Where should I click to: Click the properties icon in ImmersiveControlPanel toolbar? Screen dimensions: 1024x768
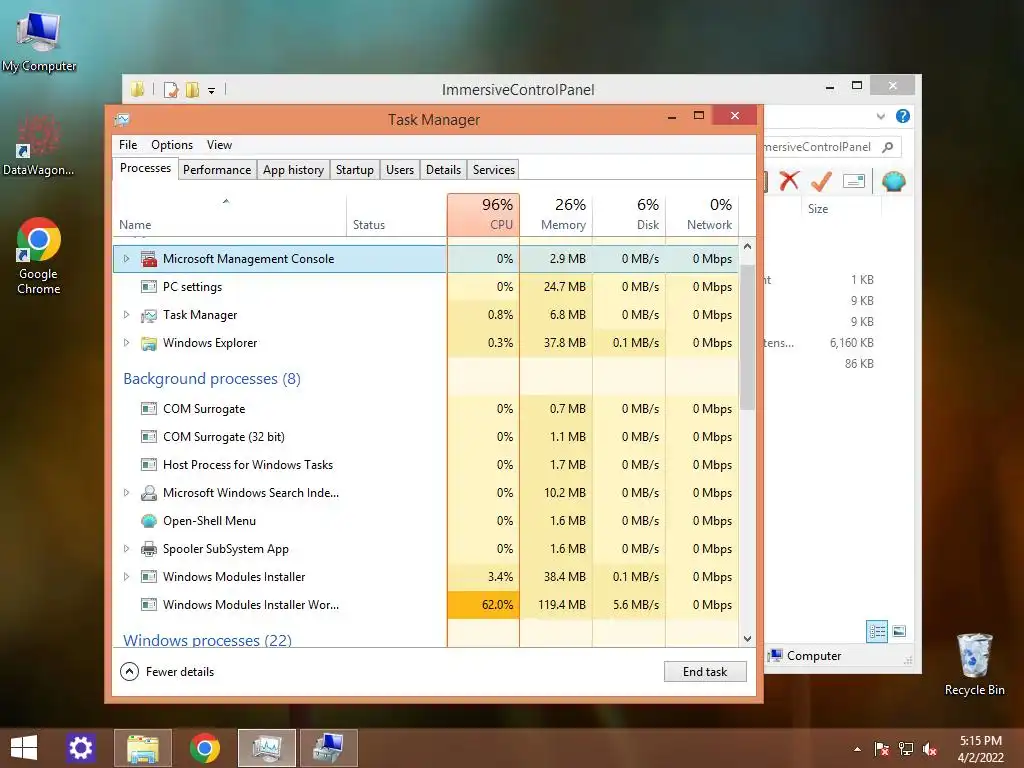pos(854,181)
